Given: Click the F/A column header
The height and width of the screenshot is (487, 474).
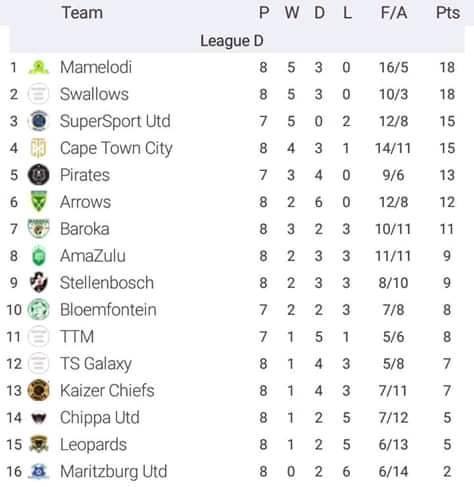Looking at the screenshot, I should tap(394, 13).
